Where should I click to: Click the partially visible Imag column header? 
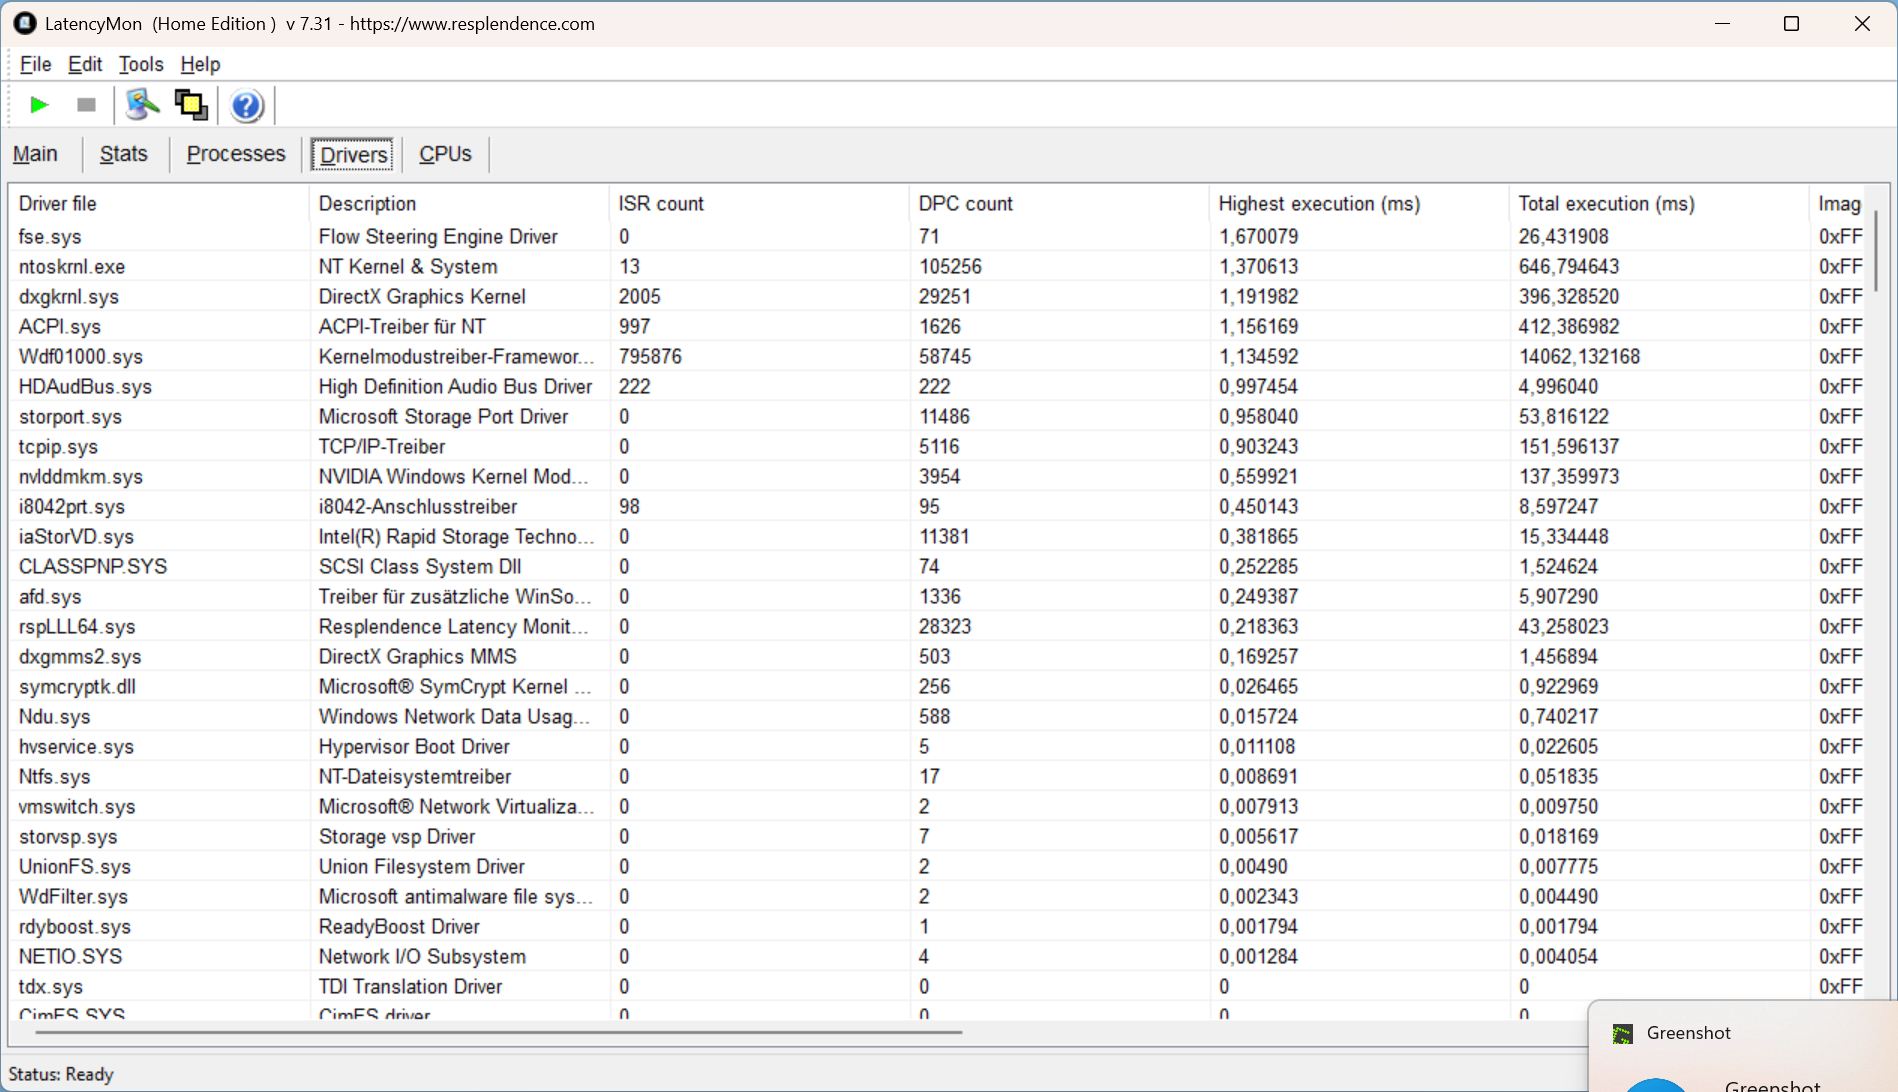[x=1839, y=204]
